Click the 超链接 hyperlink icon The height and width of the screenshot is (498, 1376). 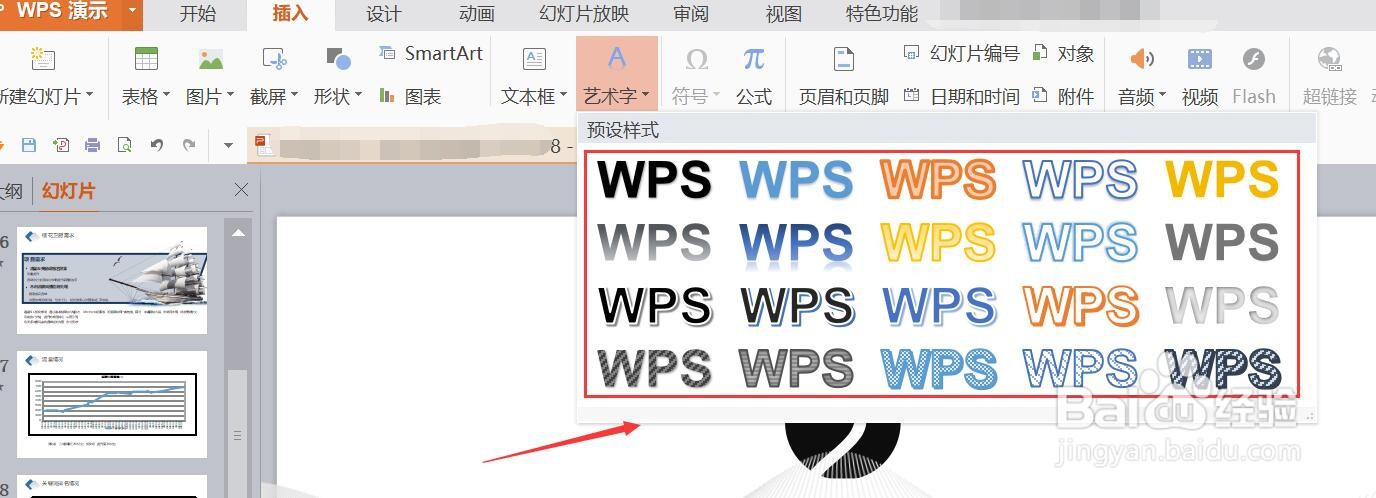pyautogui.click(x=1329, y=59)
